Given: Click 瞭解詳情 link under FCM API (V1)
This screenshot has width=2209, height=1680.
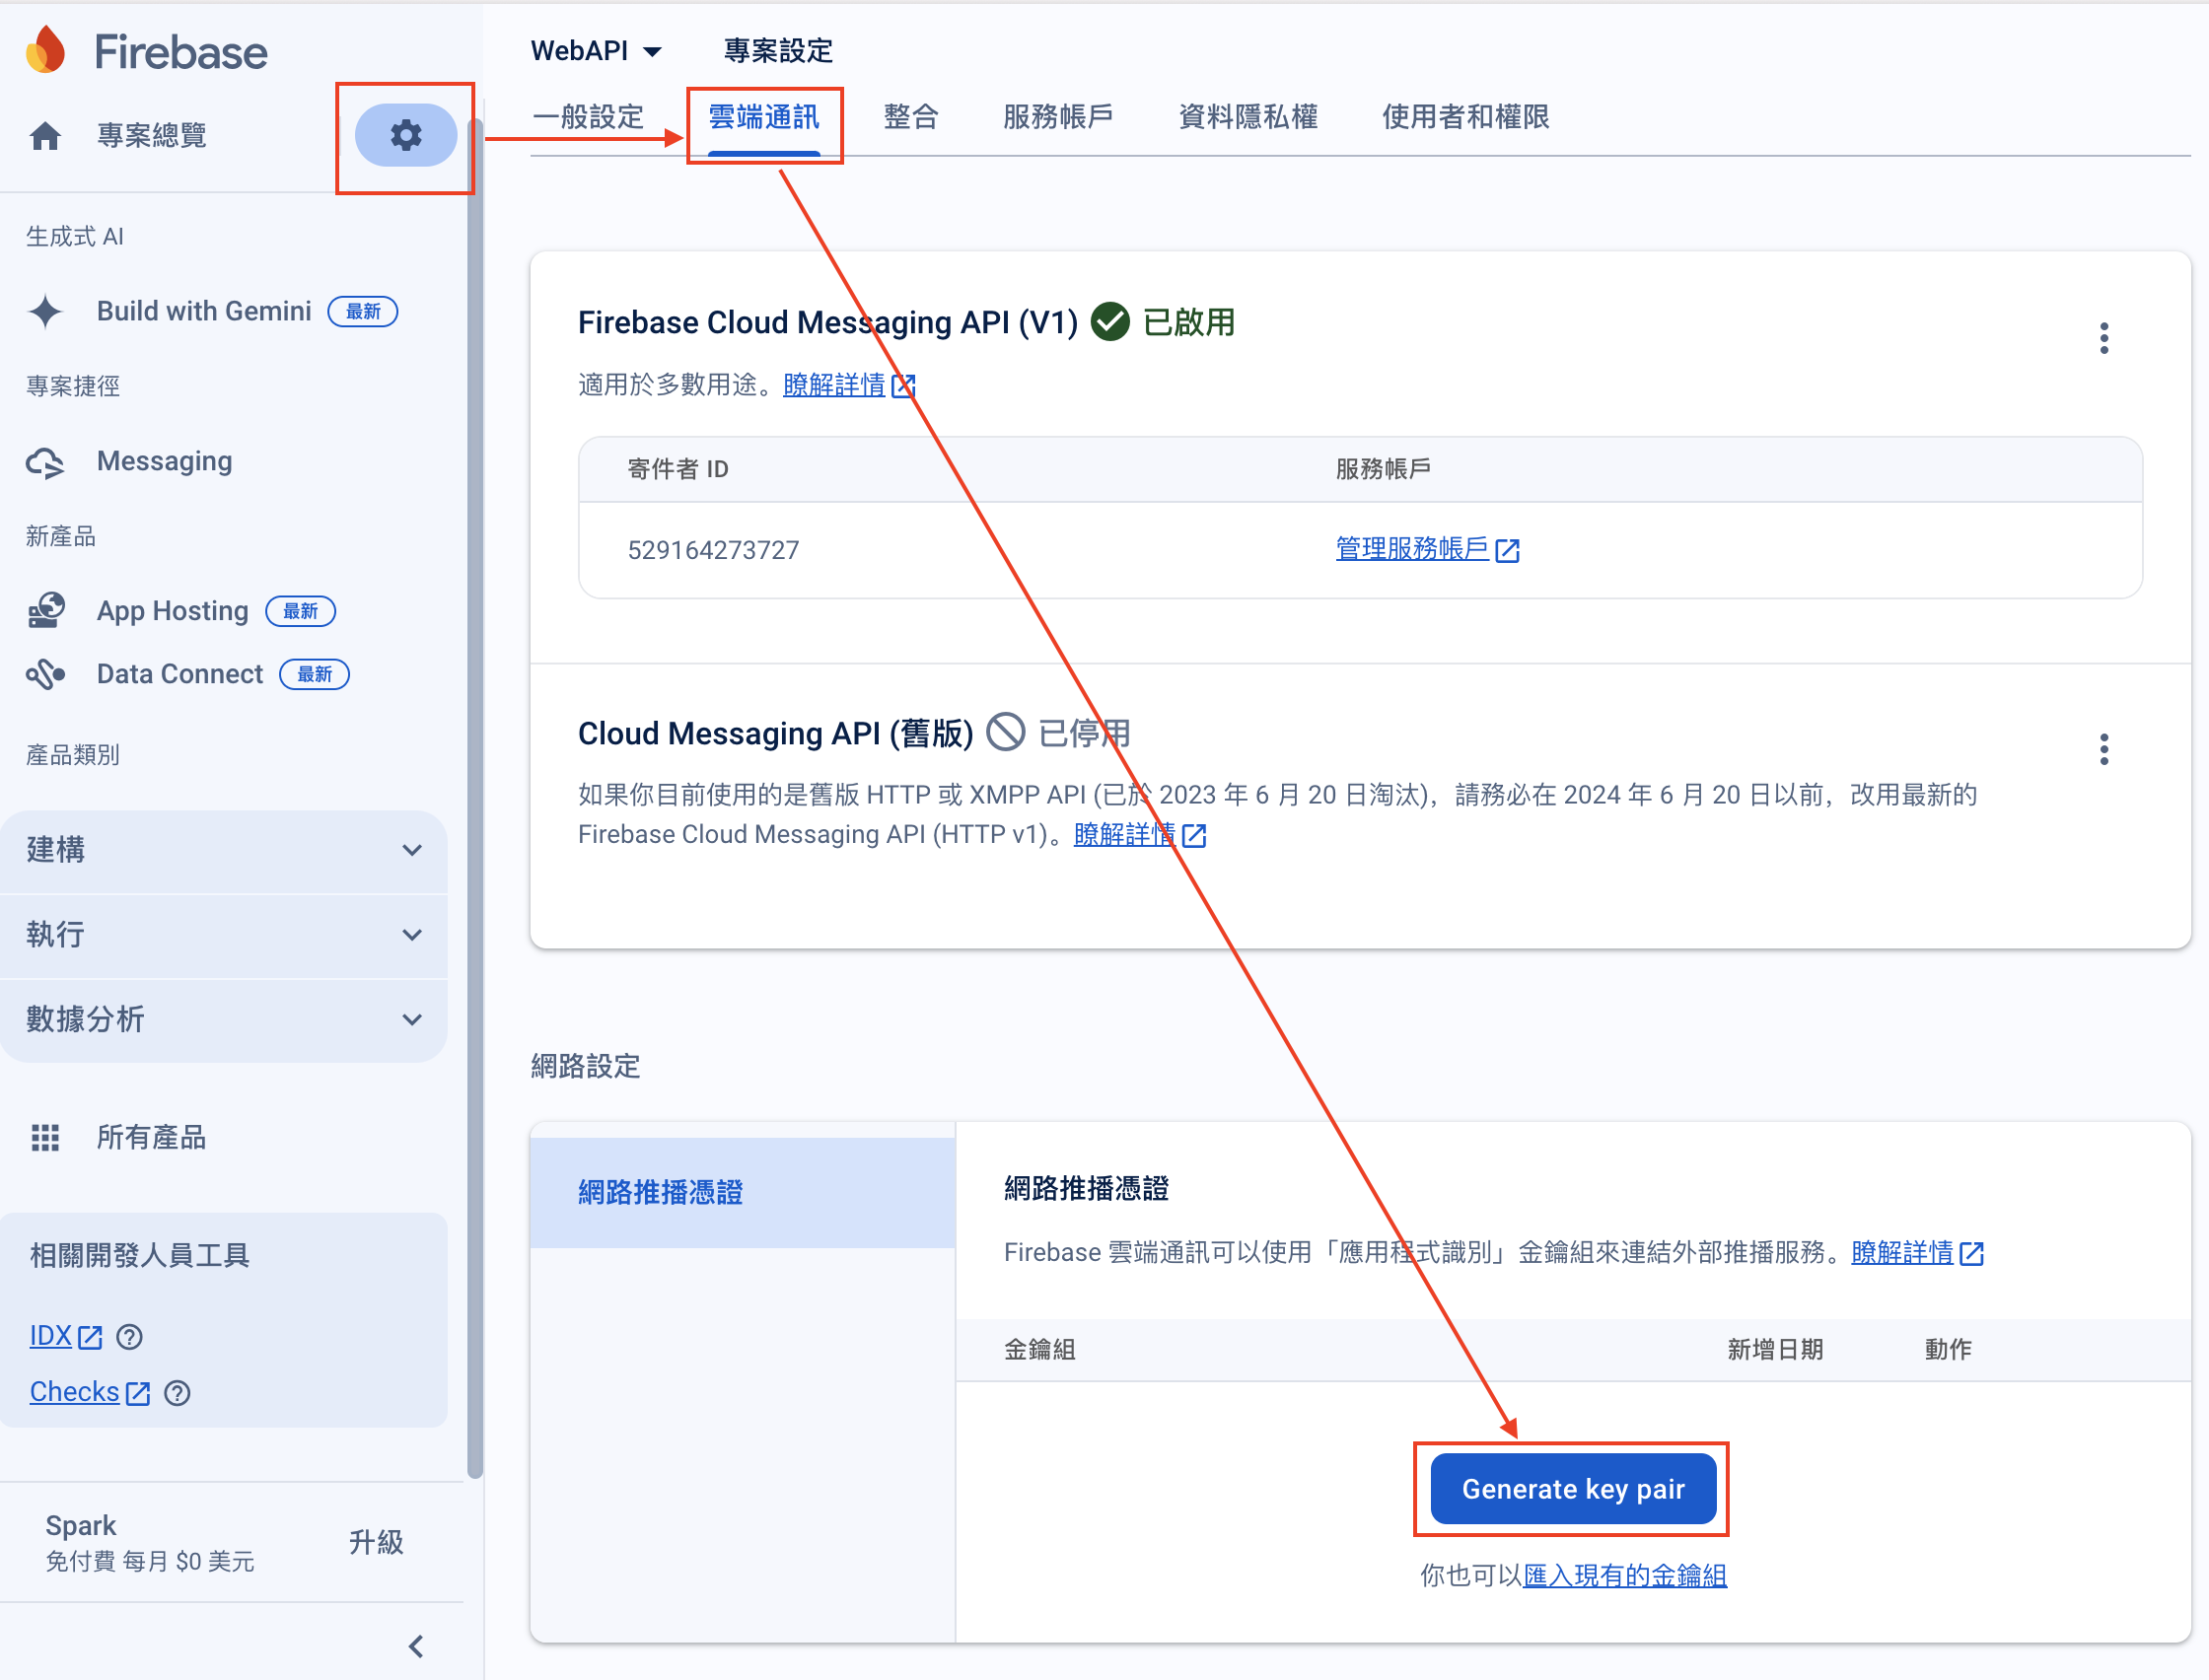Looking at the screenshot, I should 834,385.
